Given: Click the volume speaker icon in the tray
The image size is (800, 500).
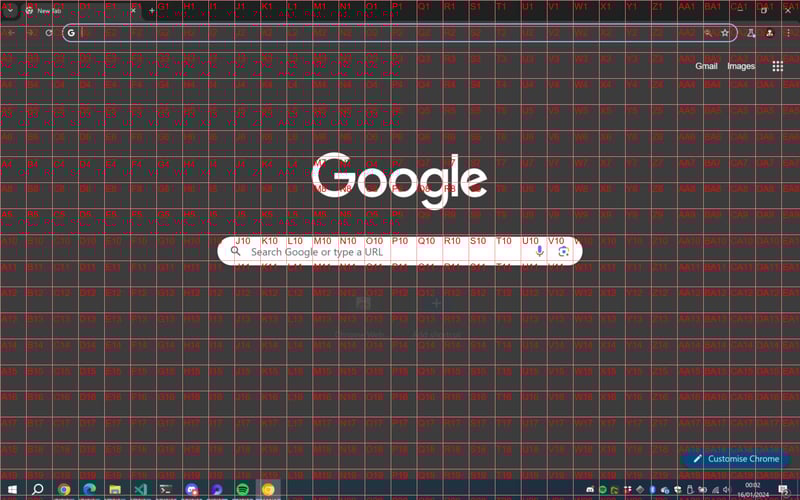Looking at the screenshot, I should pos(726,490).
